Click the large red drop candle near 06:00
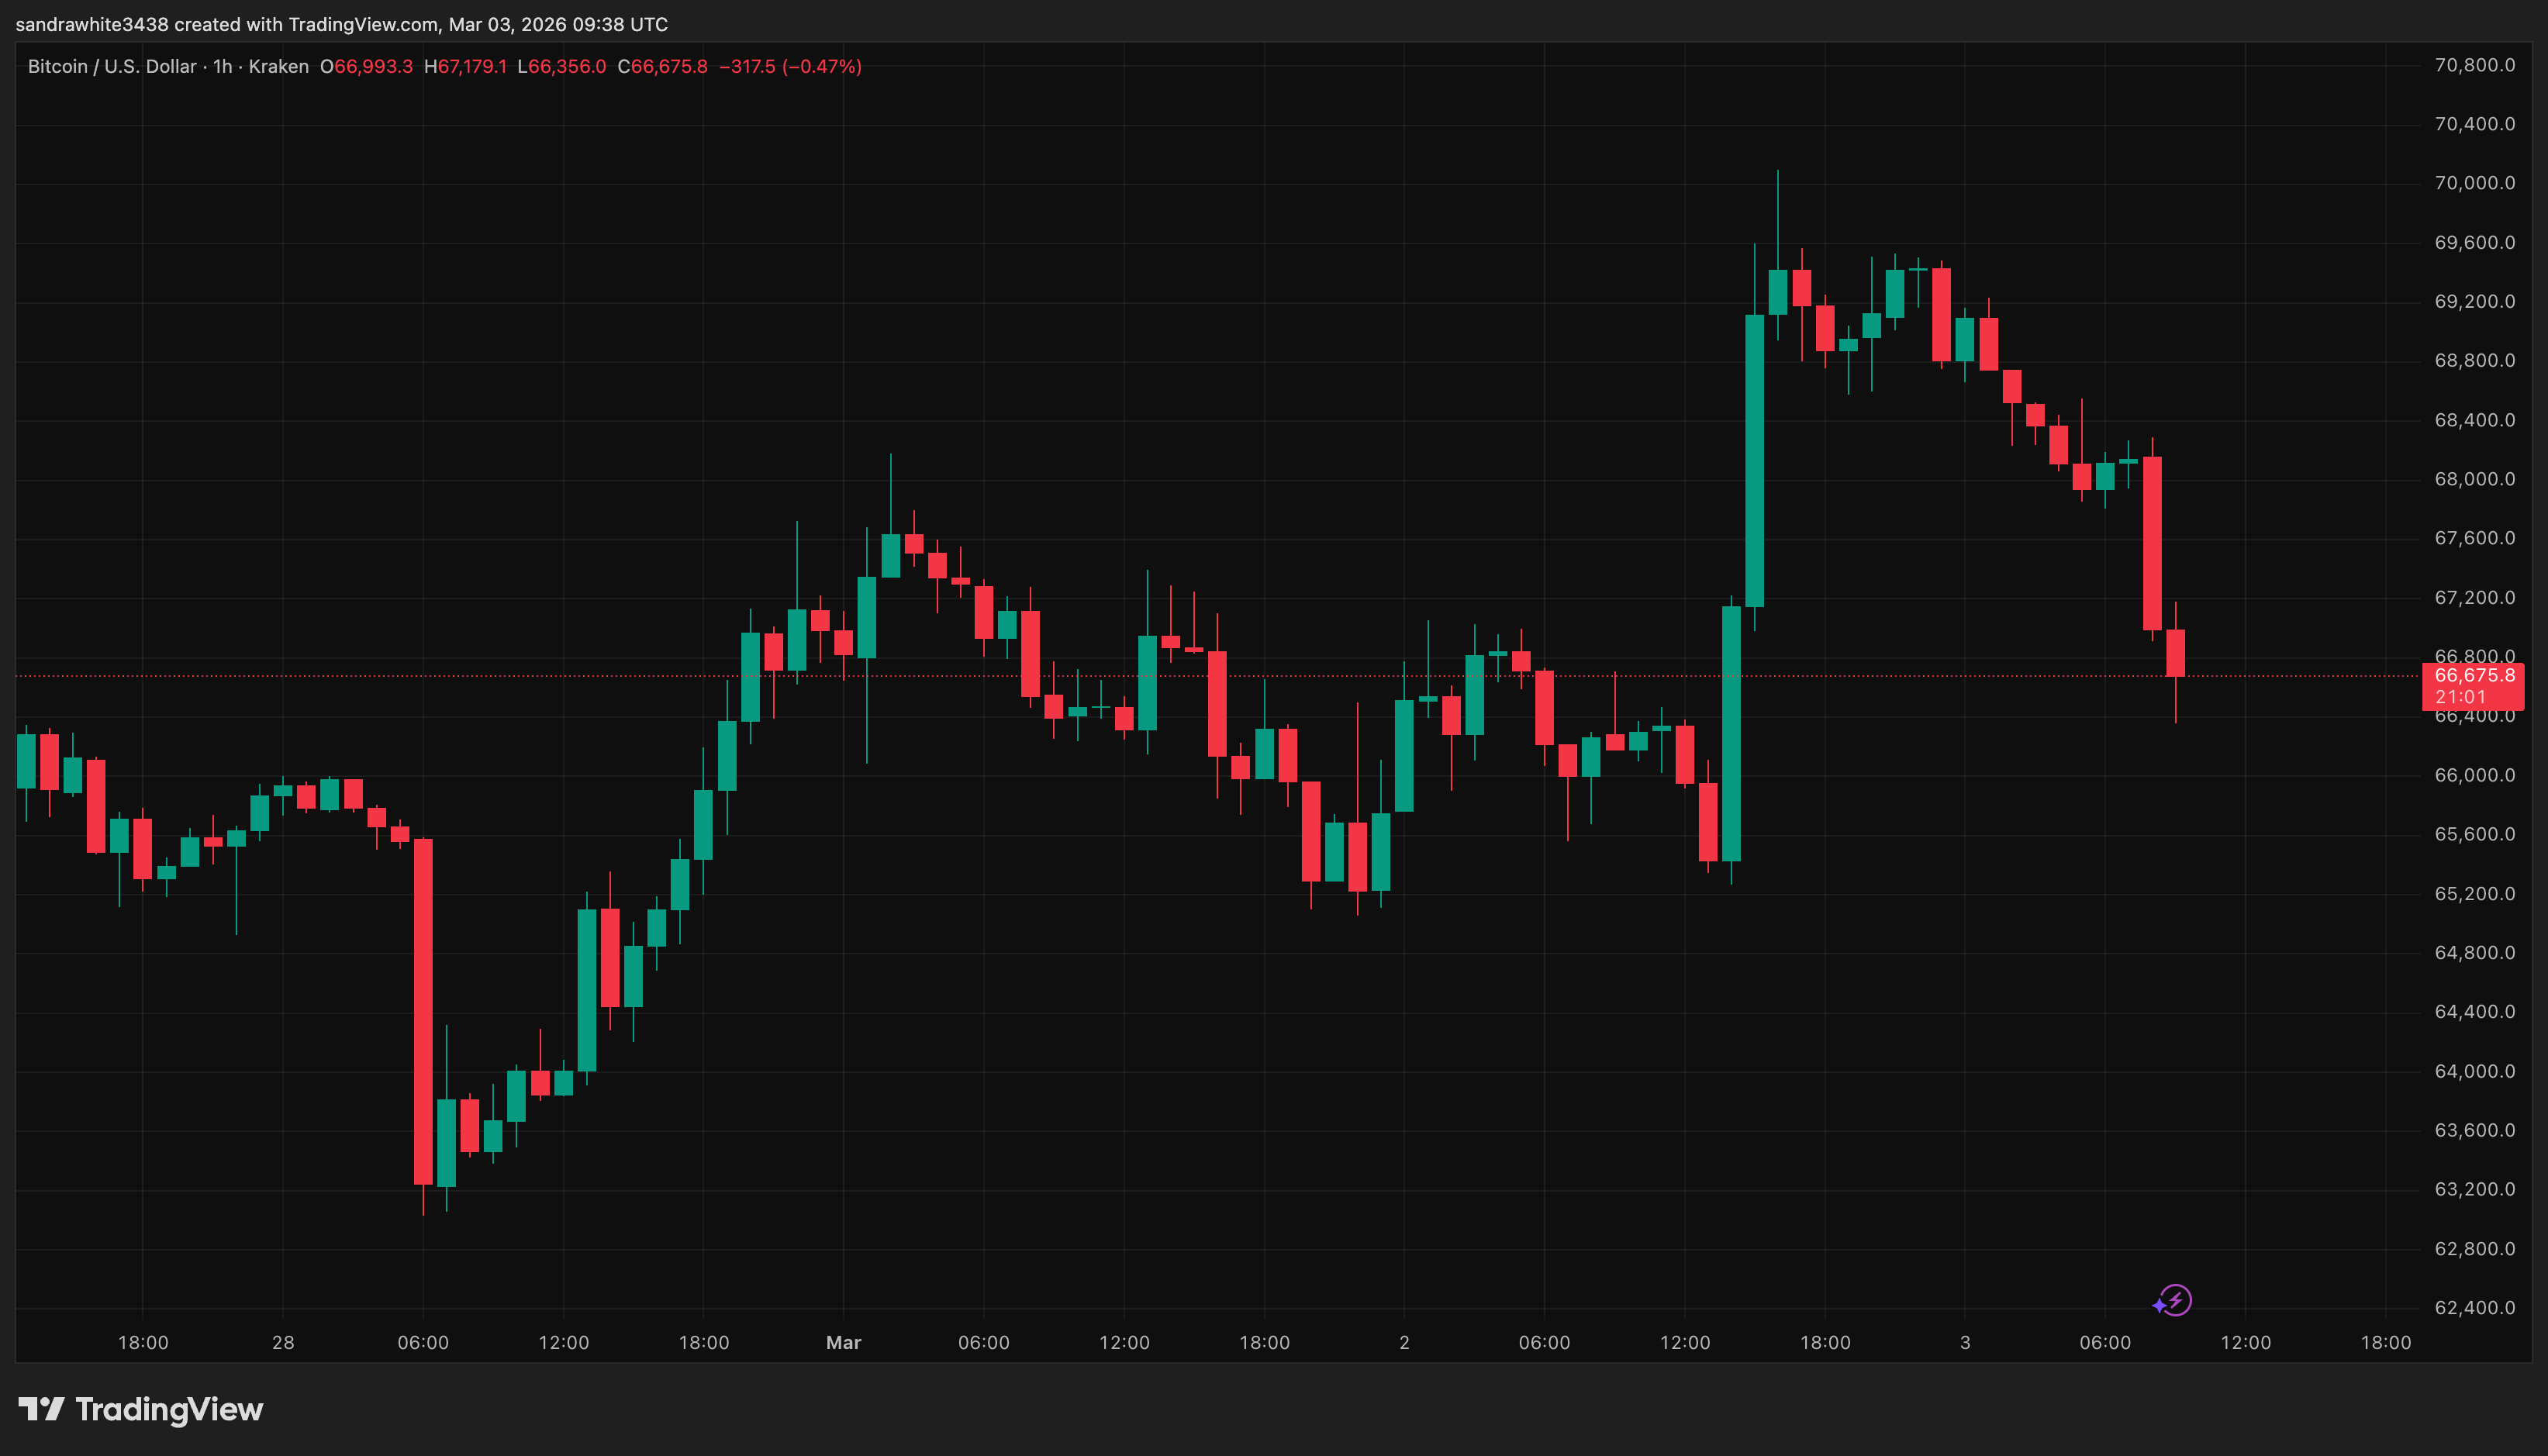Viewport: 2548px width, 1456px height. pos(424,1000)
